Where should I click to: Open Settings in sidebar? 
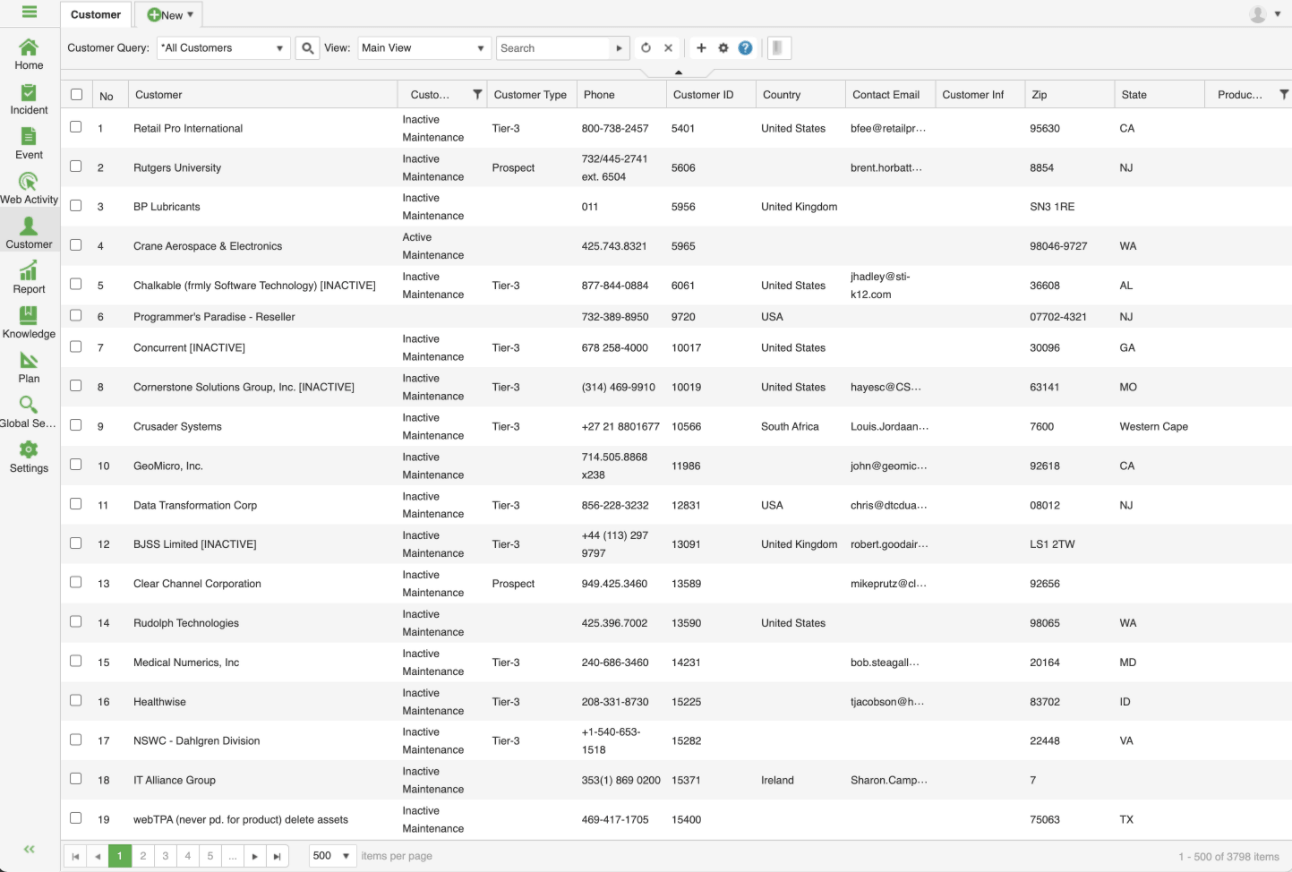29,457
